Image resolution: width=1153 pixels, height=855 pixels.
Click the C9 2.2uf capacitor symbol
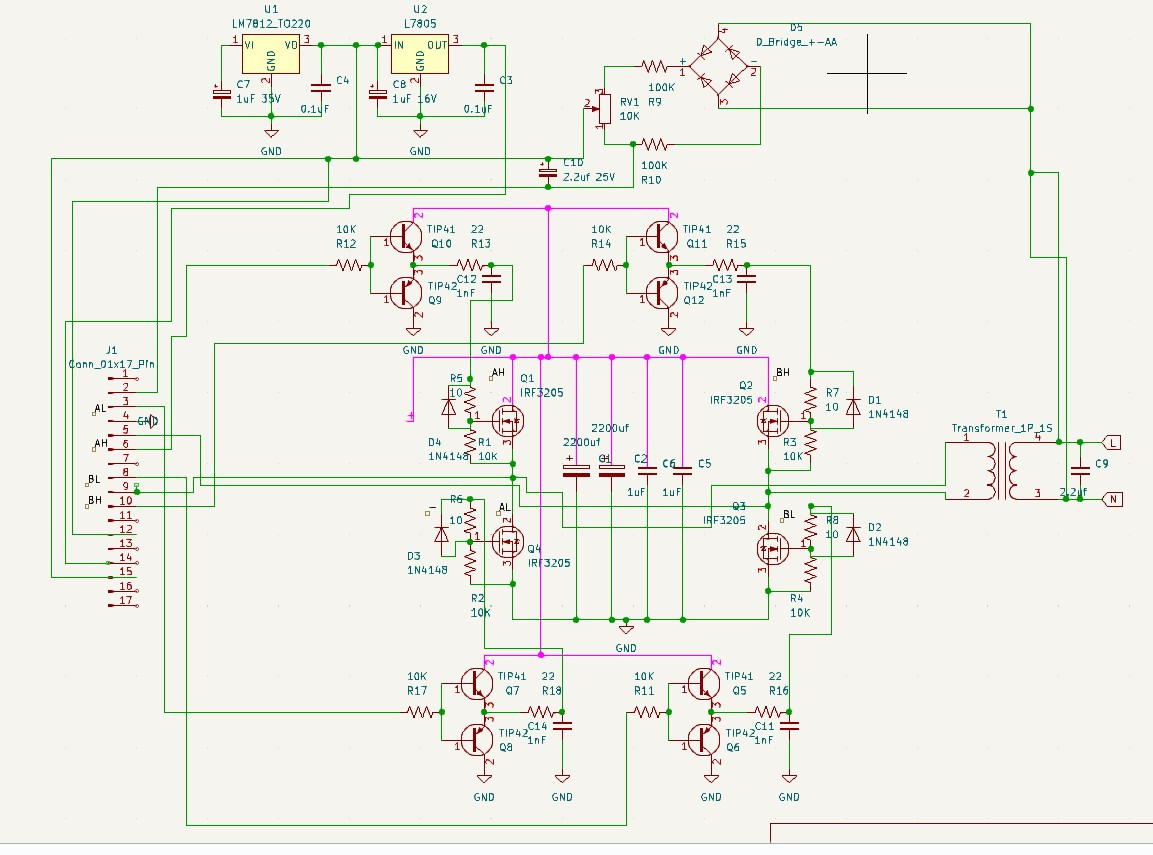pos(1079,471)
